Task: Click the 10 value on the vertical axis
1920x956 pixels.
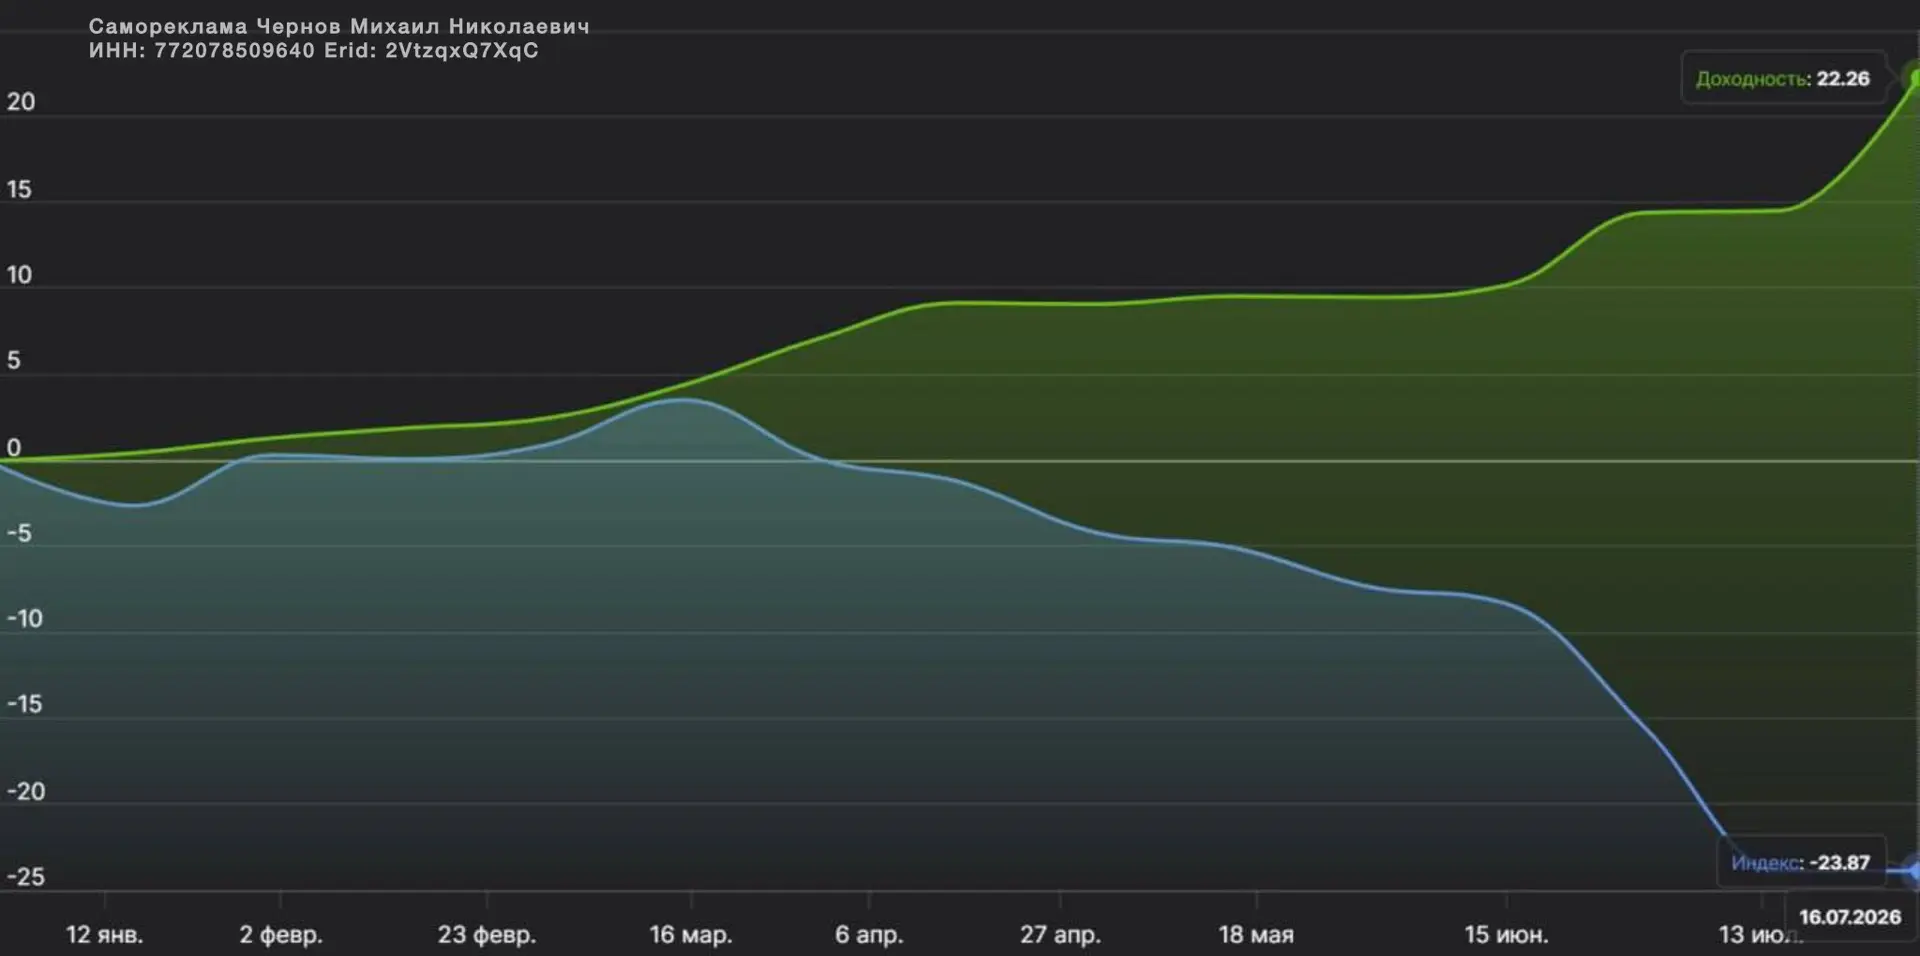Action: (x=19, y=275)
